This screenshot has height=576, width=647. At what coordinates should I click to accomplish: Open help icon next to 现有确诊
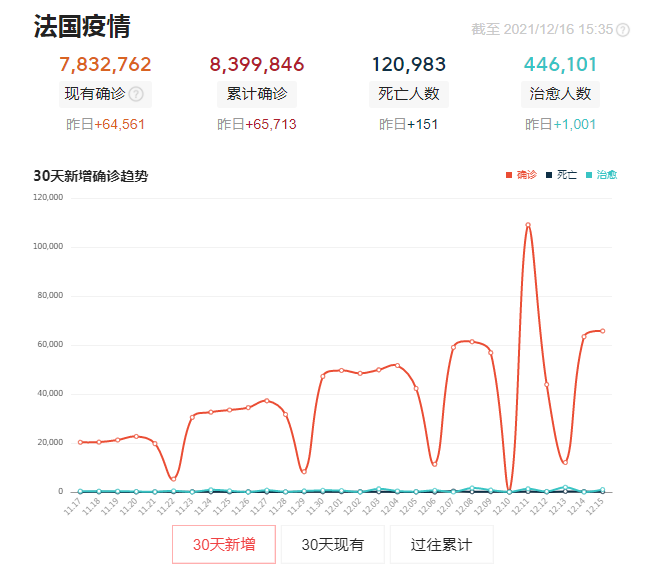pyautogui.click(x=136, y=94)
